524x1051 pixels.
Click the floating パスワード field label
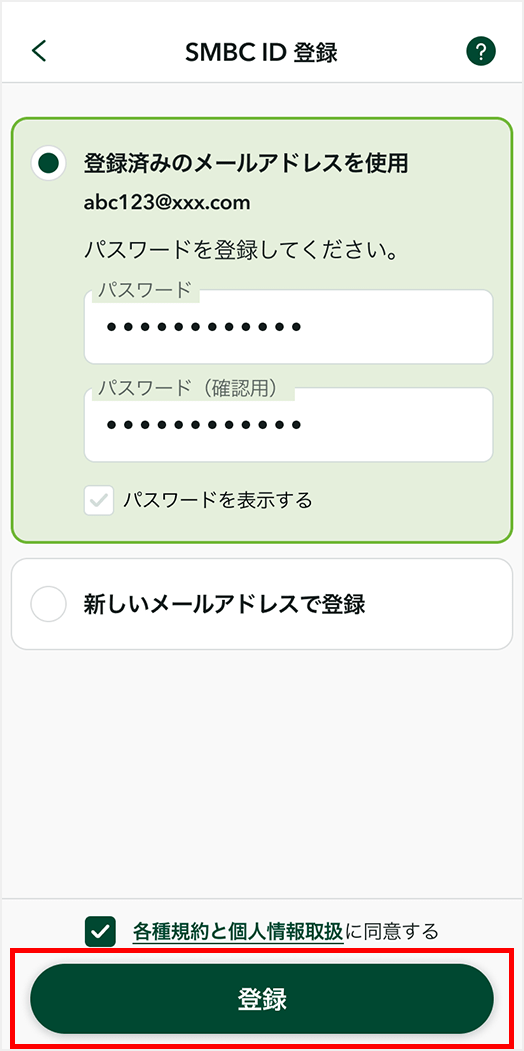click(x=145, y=290)
